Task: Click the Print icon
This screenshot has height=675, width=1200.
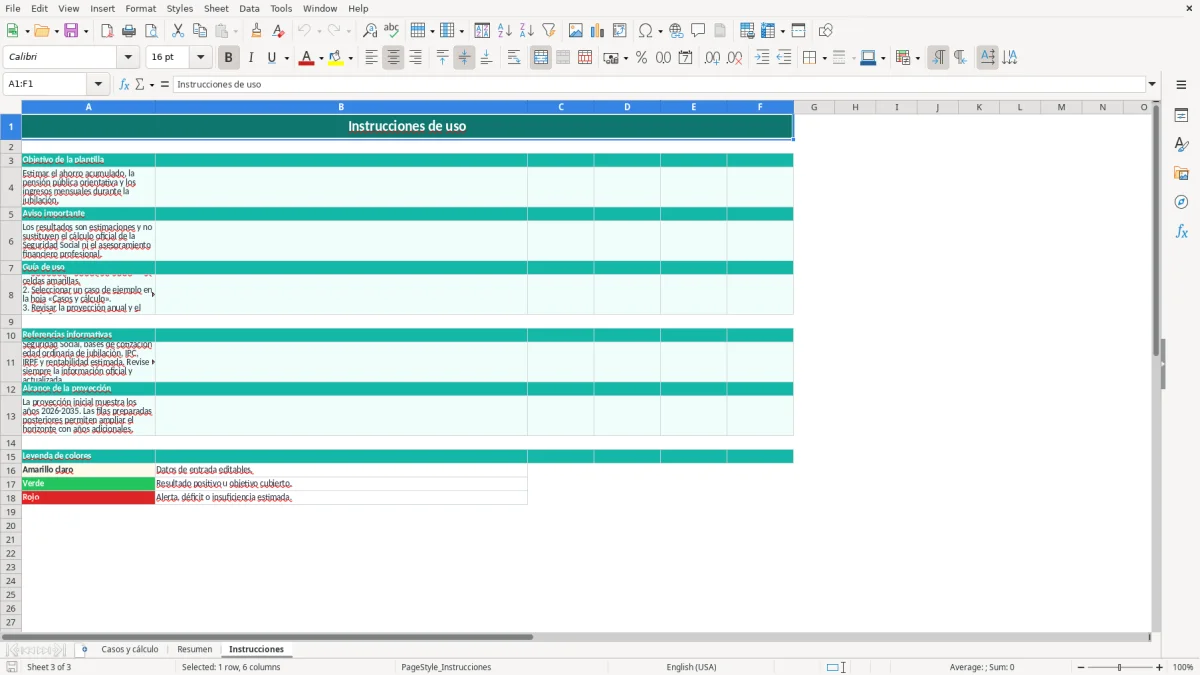Action: point(129,31)
